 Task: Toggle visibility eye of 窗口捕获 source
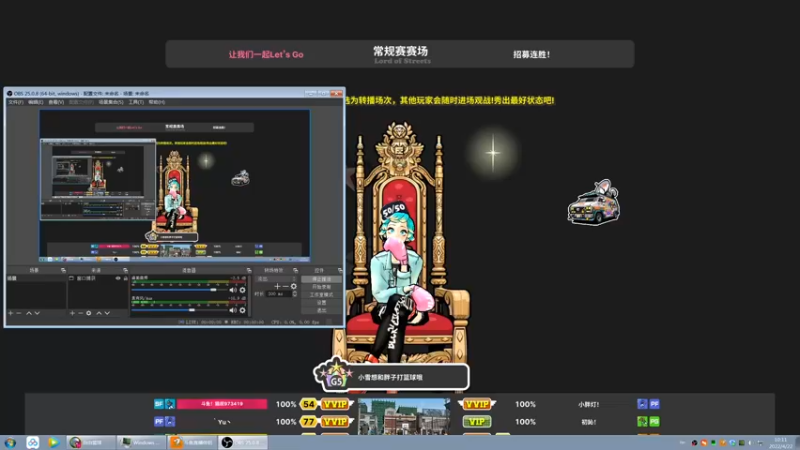118,279
